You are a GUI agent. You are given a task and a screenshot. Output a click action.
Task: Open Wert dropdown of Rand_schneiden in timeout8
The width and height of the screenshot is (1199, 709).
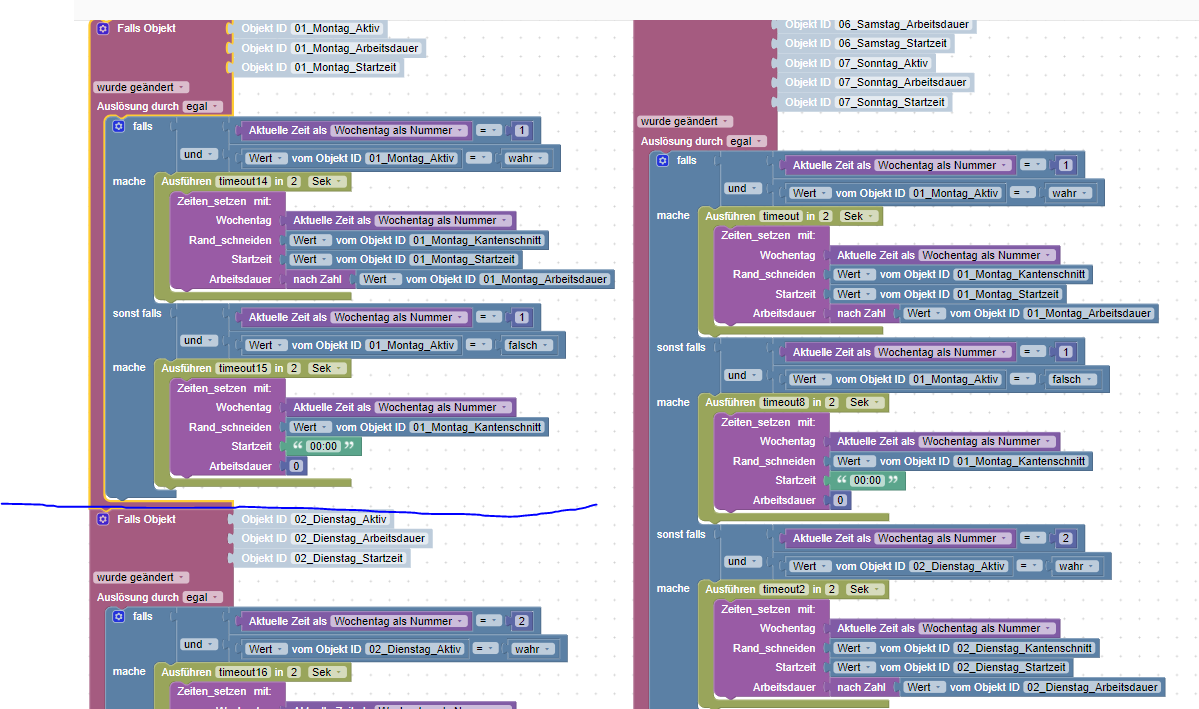pyautogui.click(x=854, y=462)
